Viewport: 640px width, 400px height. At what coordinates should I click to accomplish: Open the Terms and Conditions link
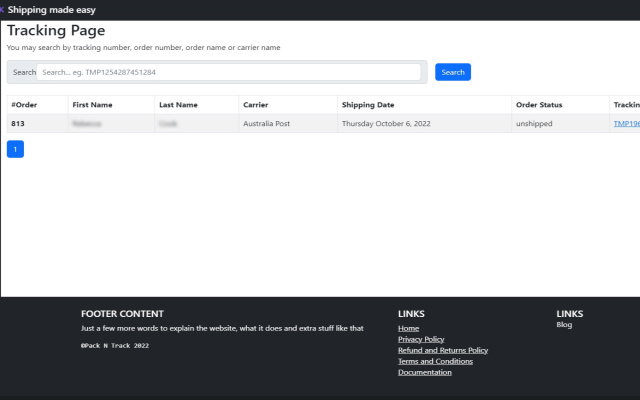pos(435,361)
